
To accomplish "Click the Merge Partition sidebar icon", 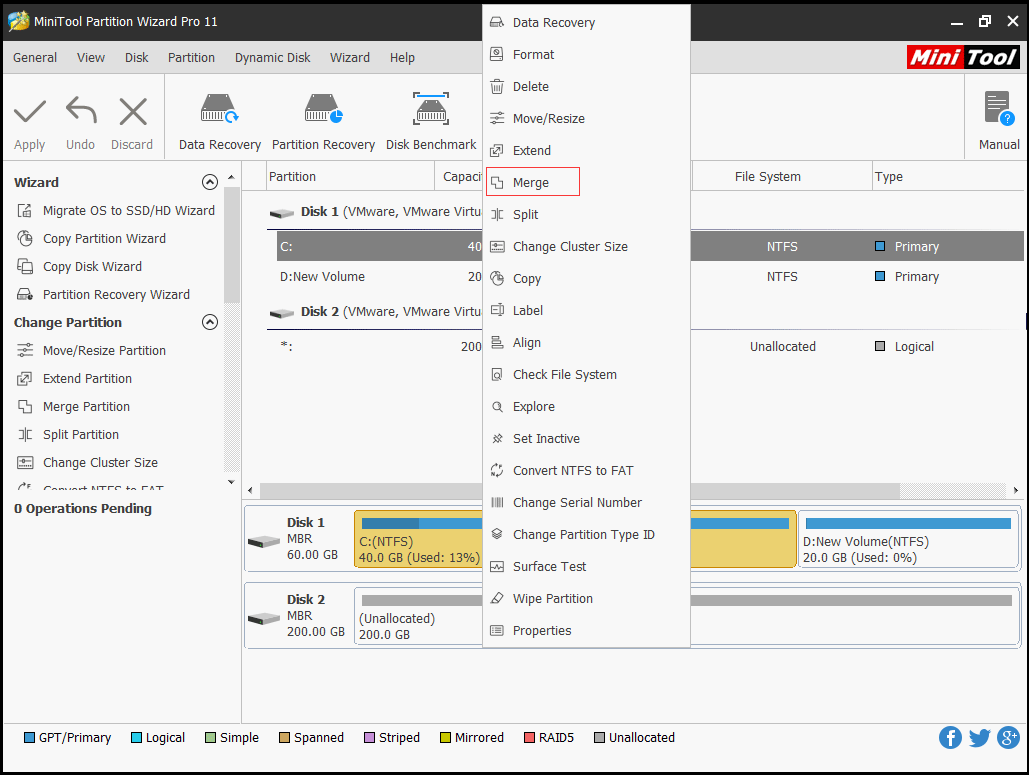I will (x=25, y=407).
